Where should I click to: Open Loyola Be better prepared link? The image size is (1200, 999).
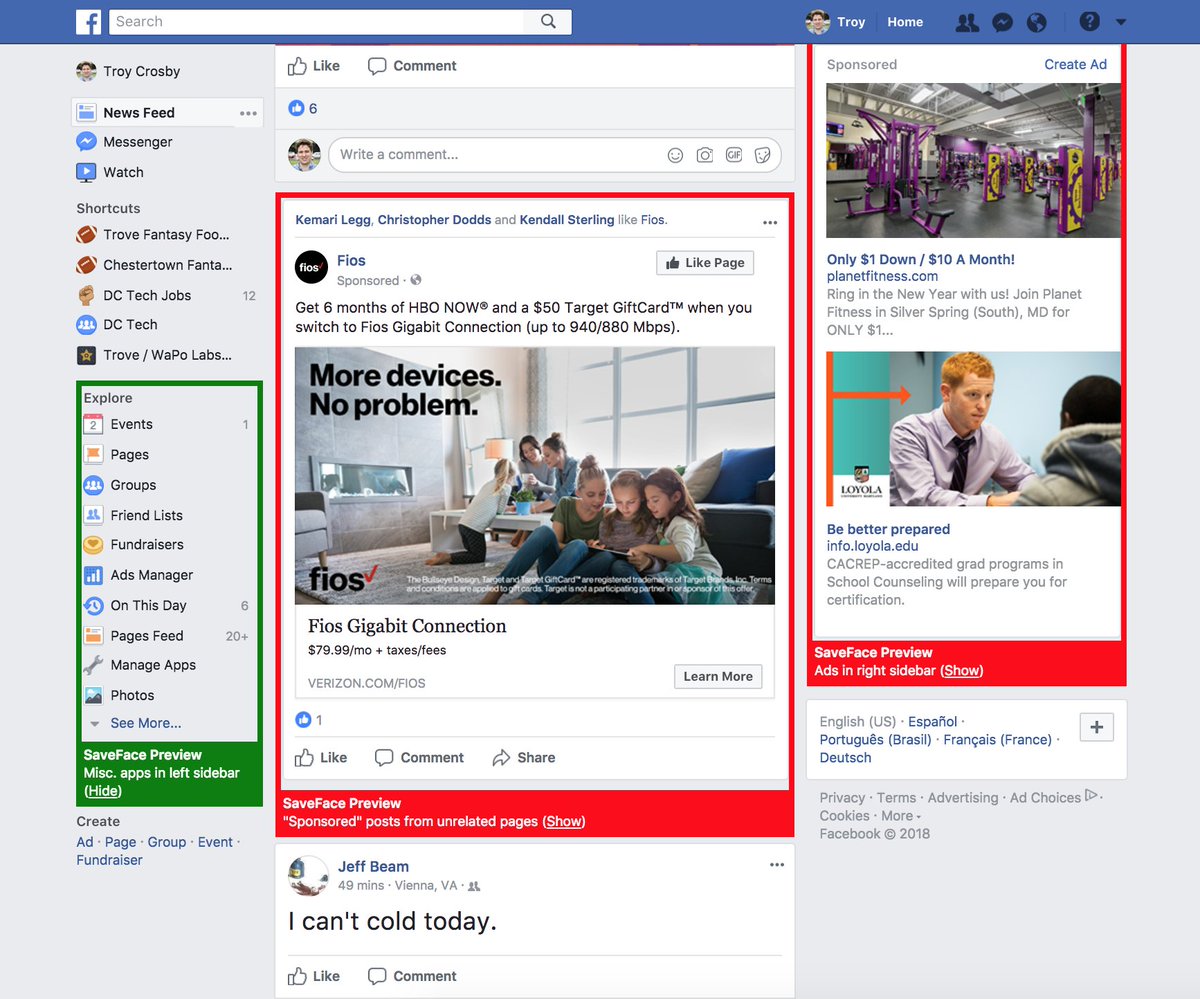[x=888, y=529]
